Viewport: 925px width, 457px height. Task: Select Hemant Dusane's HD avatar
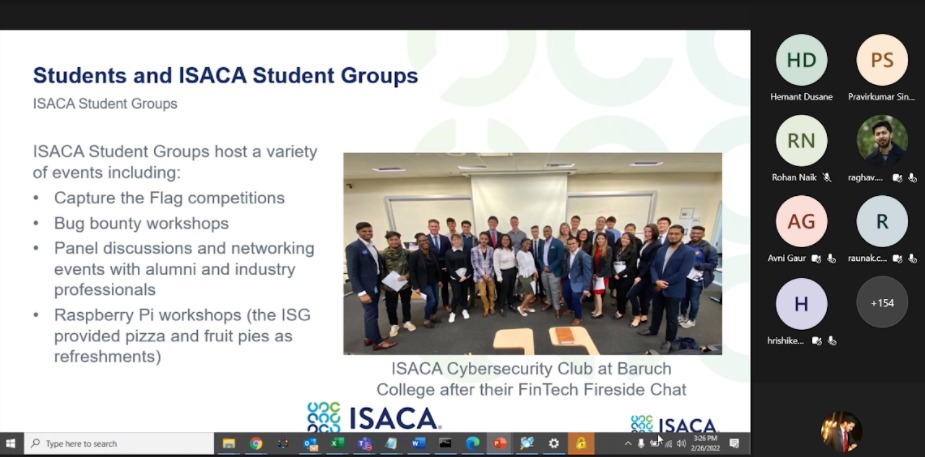tap(801, 60)
